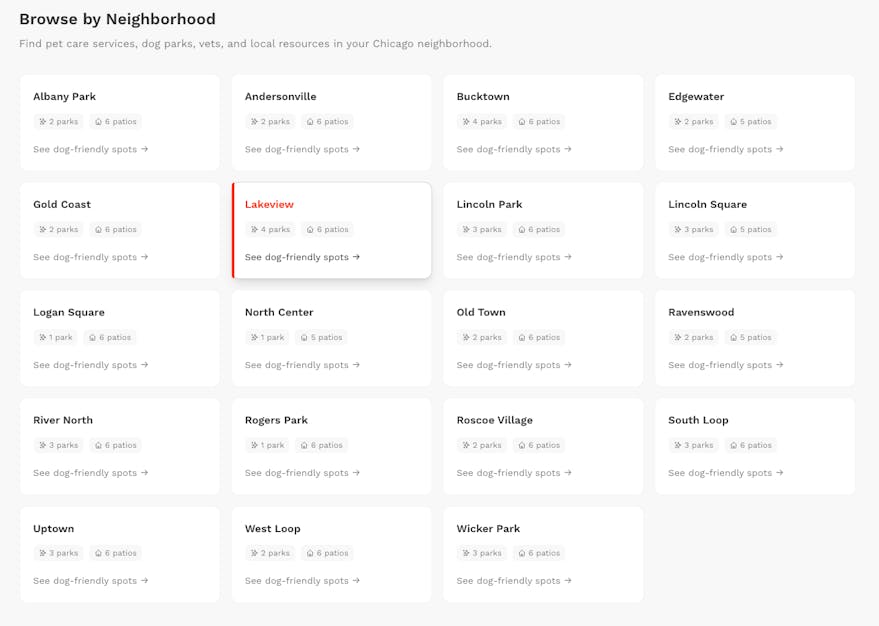Click the parks icon in Uptown card
Image resolution: width=879 pixels, height=626 pixels.
coord(42,554)
